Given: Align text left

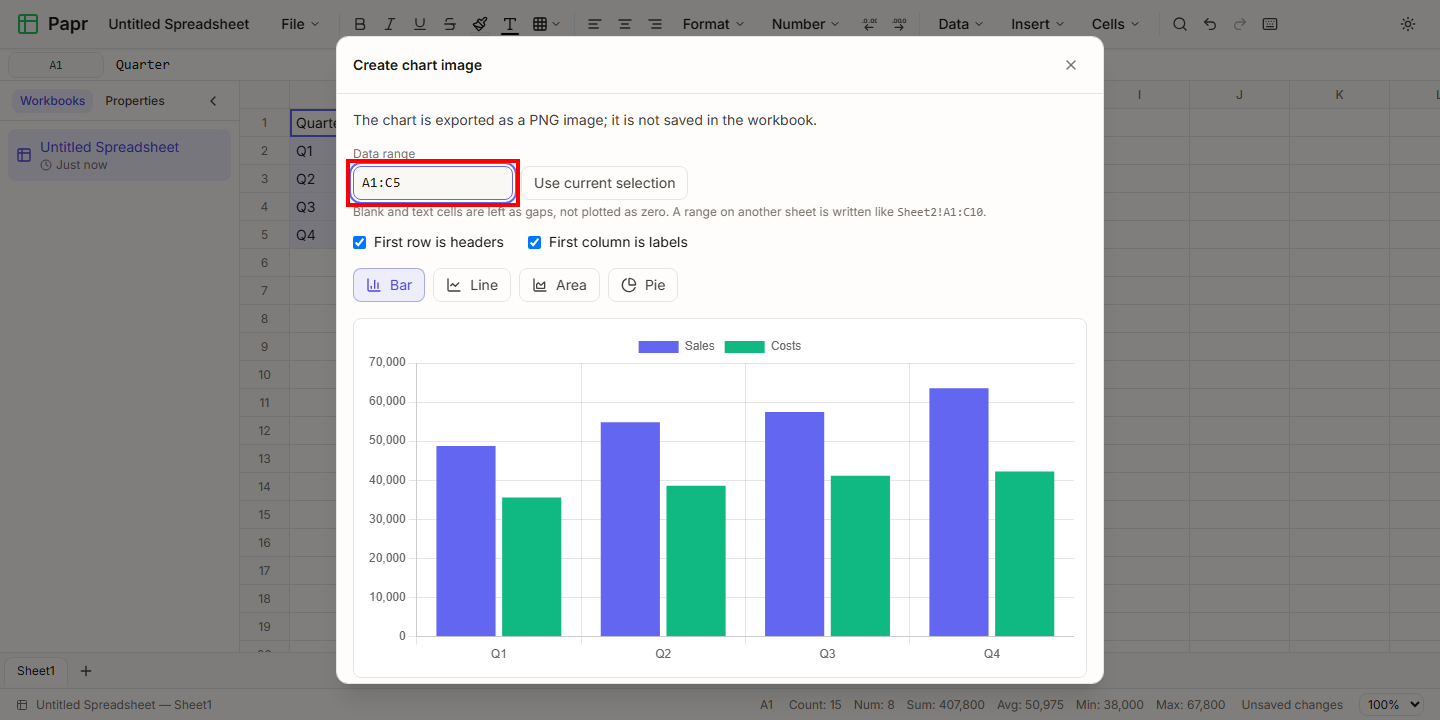Looking at the screenshot, I should pos(594,24).
